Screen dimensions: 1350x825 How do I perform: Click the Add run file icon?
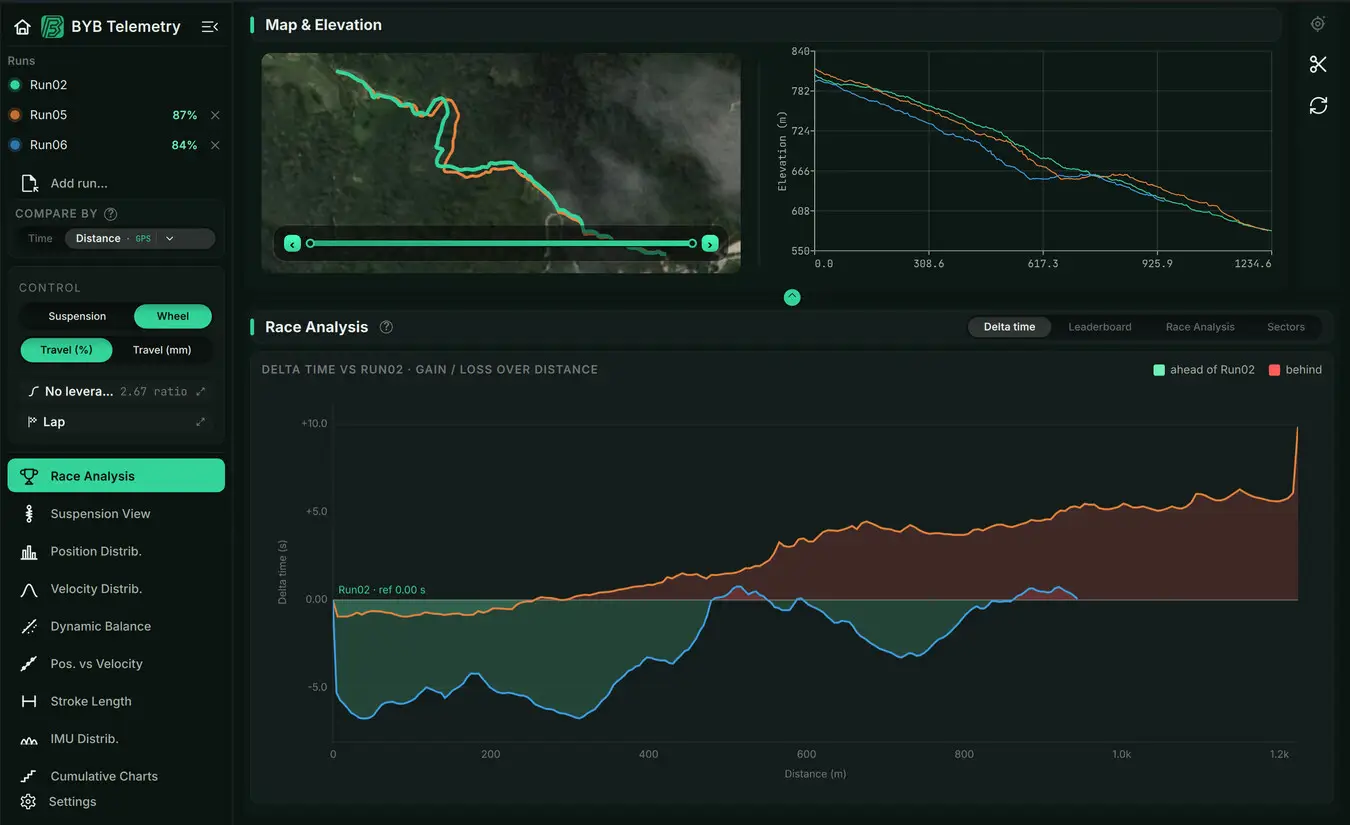pos(29,184)
